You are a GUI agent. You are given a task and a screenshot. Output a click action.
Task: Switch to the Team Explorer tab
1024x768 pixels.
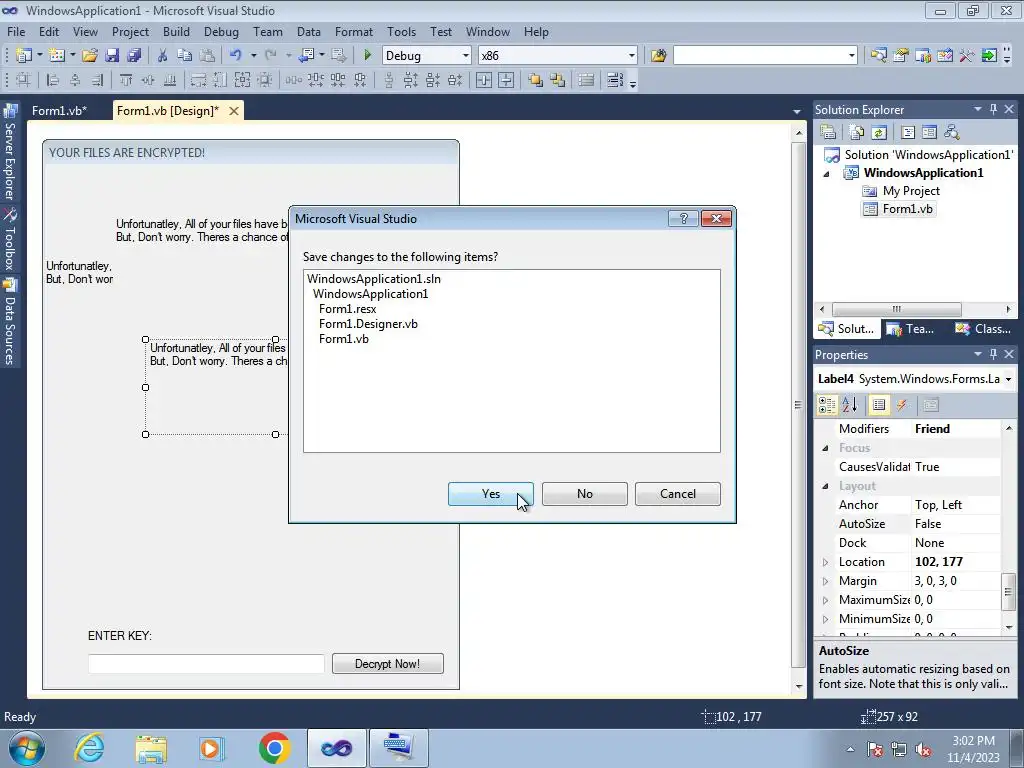(x=910, y=329)
